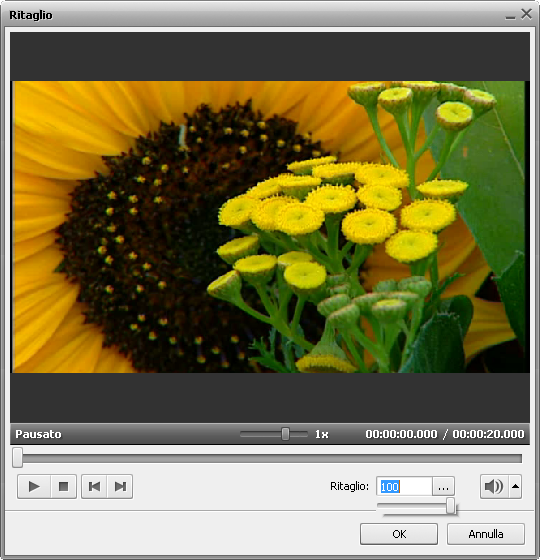Confirm the changes with OK
This screenshot has height=560, width=540.
click(399, 534)
